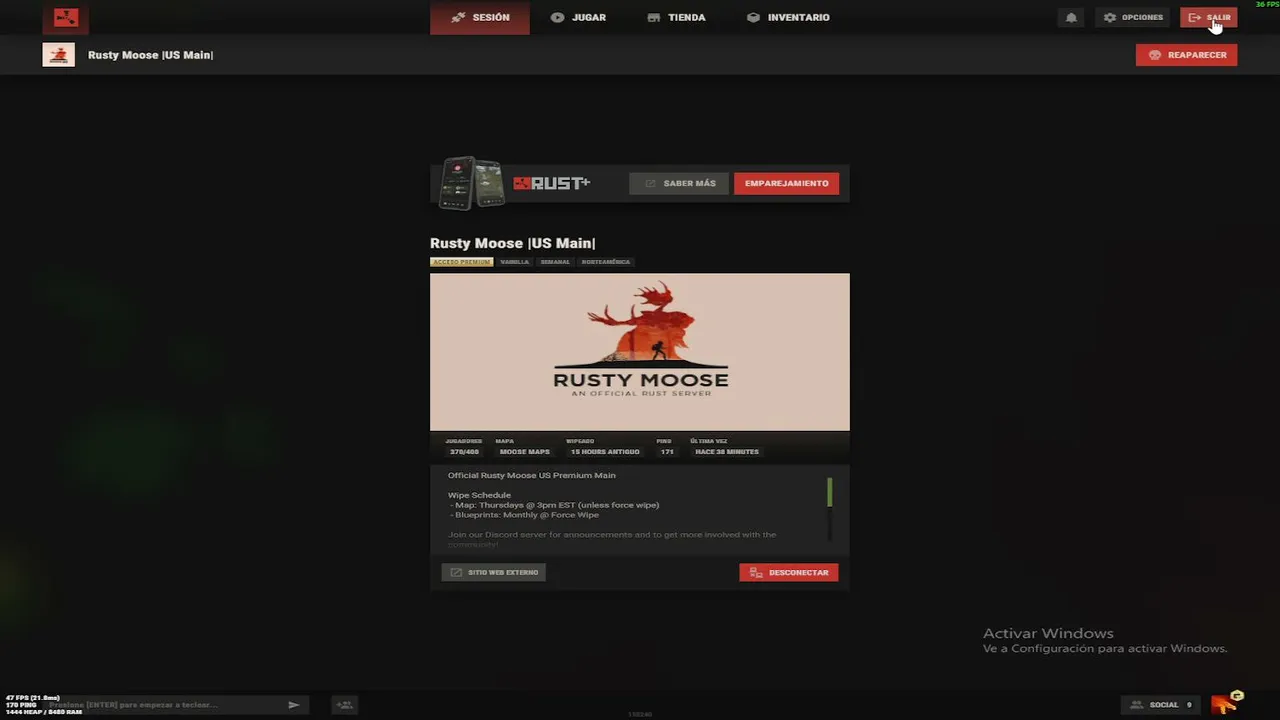This screenshot has width=1280, height=720.
Task: Click 'Rusty Moose |US Main|' in header bar
Action: (150, 55)
